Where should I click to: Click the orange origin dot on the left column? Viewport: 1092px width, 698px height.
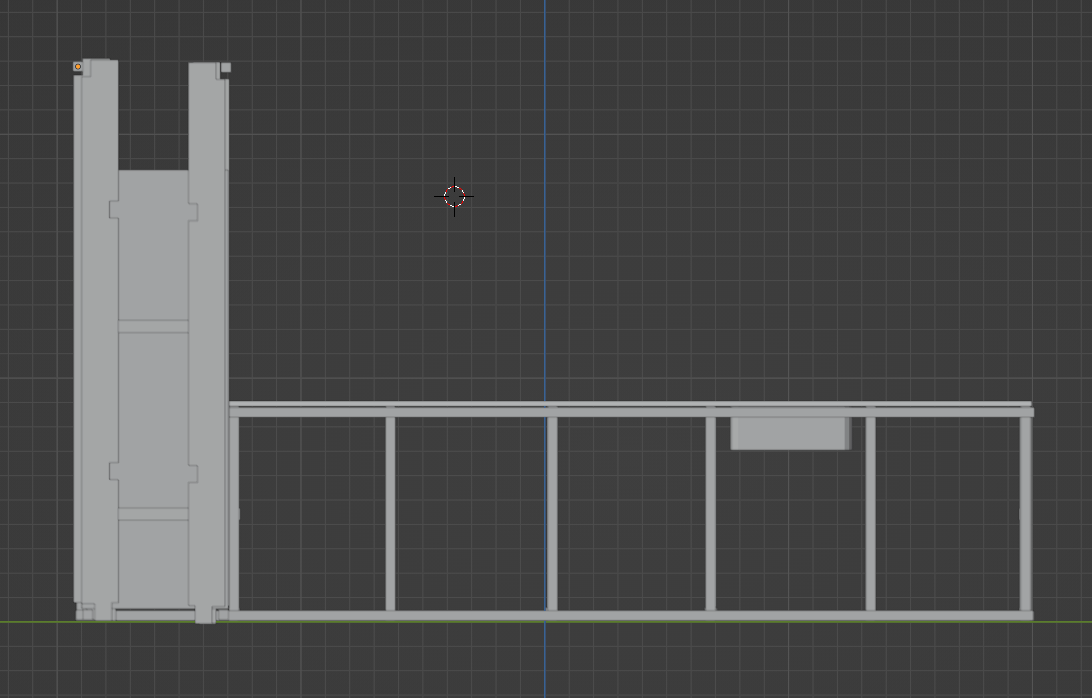click(78, 66)
